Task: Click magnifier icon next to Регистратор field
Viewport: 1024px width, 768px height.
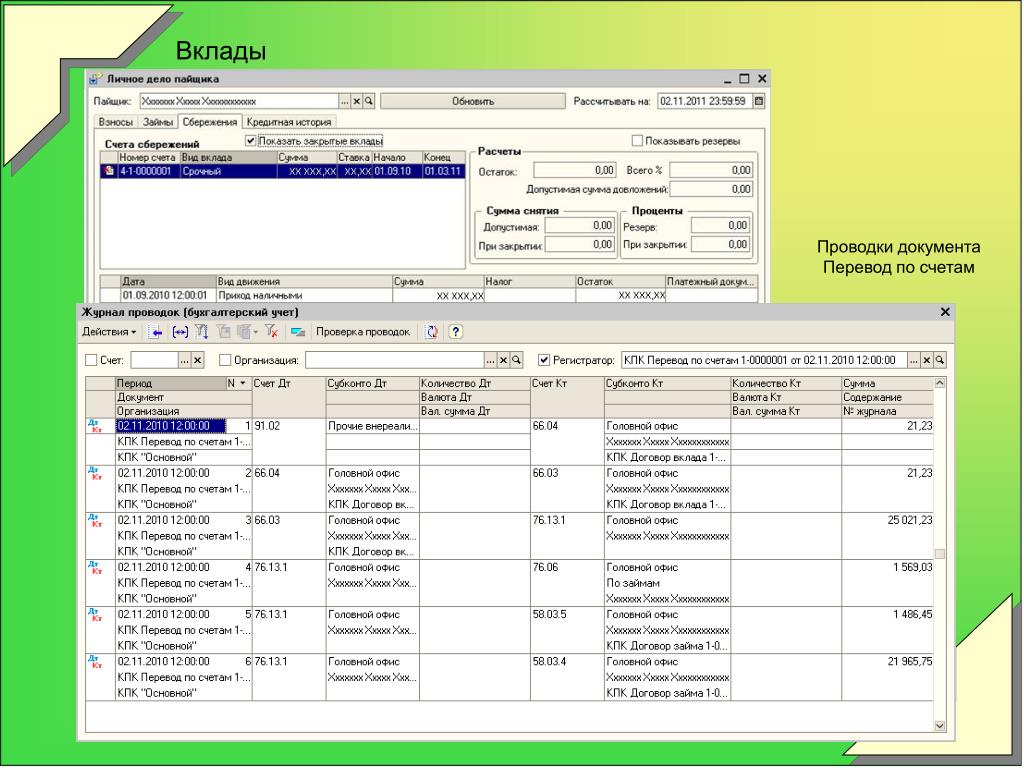Action: click(940, 360)
